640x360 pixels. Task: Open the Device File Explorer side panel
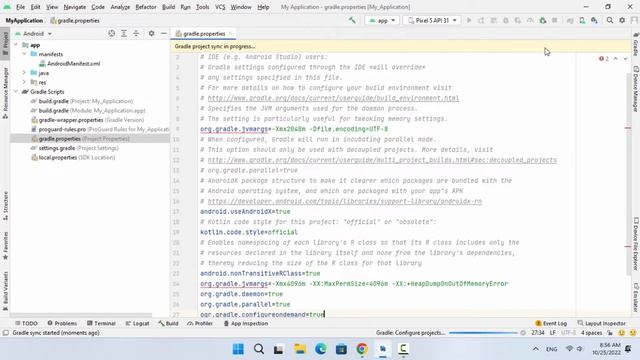(x=636, y=243)
